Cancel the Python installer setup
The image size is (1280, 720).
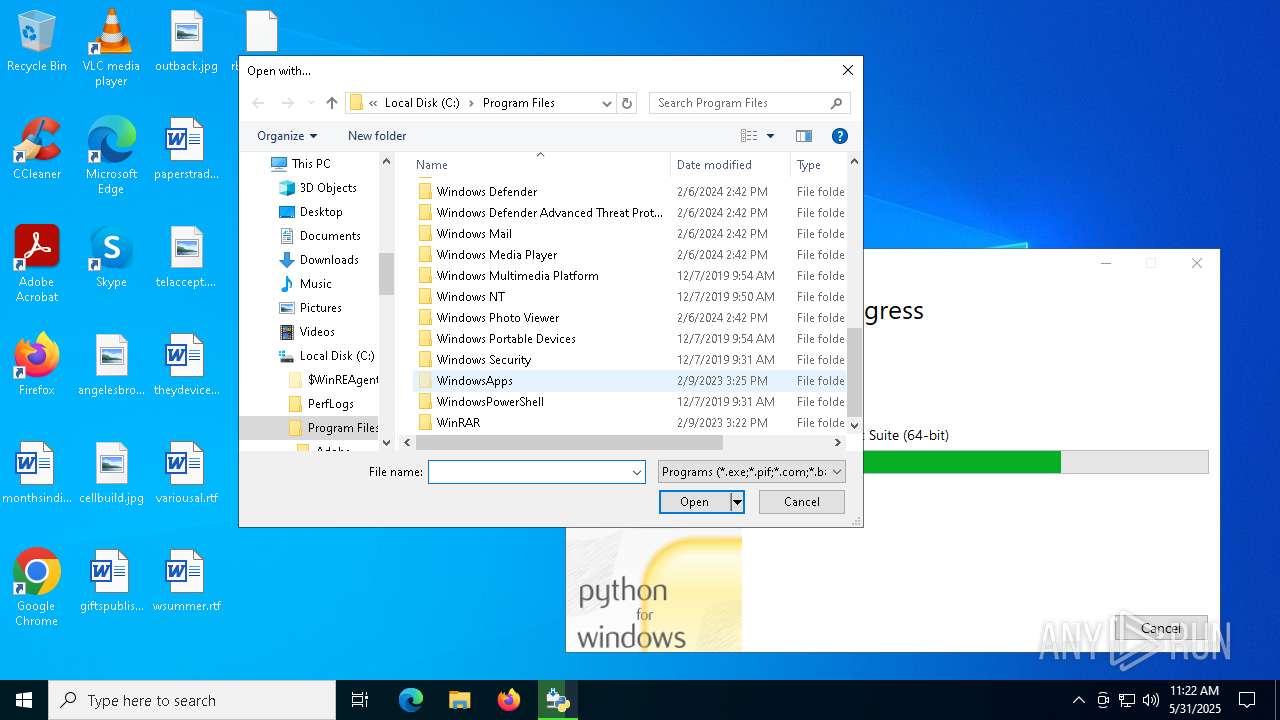(1161, 628)
